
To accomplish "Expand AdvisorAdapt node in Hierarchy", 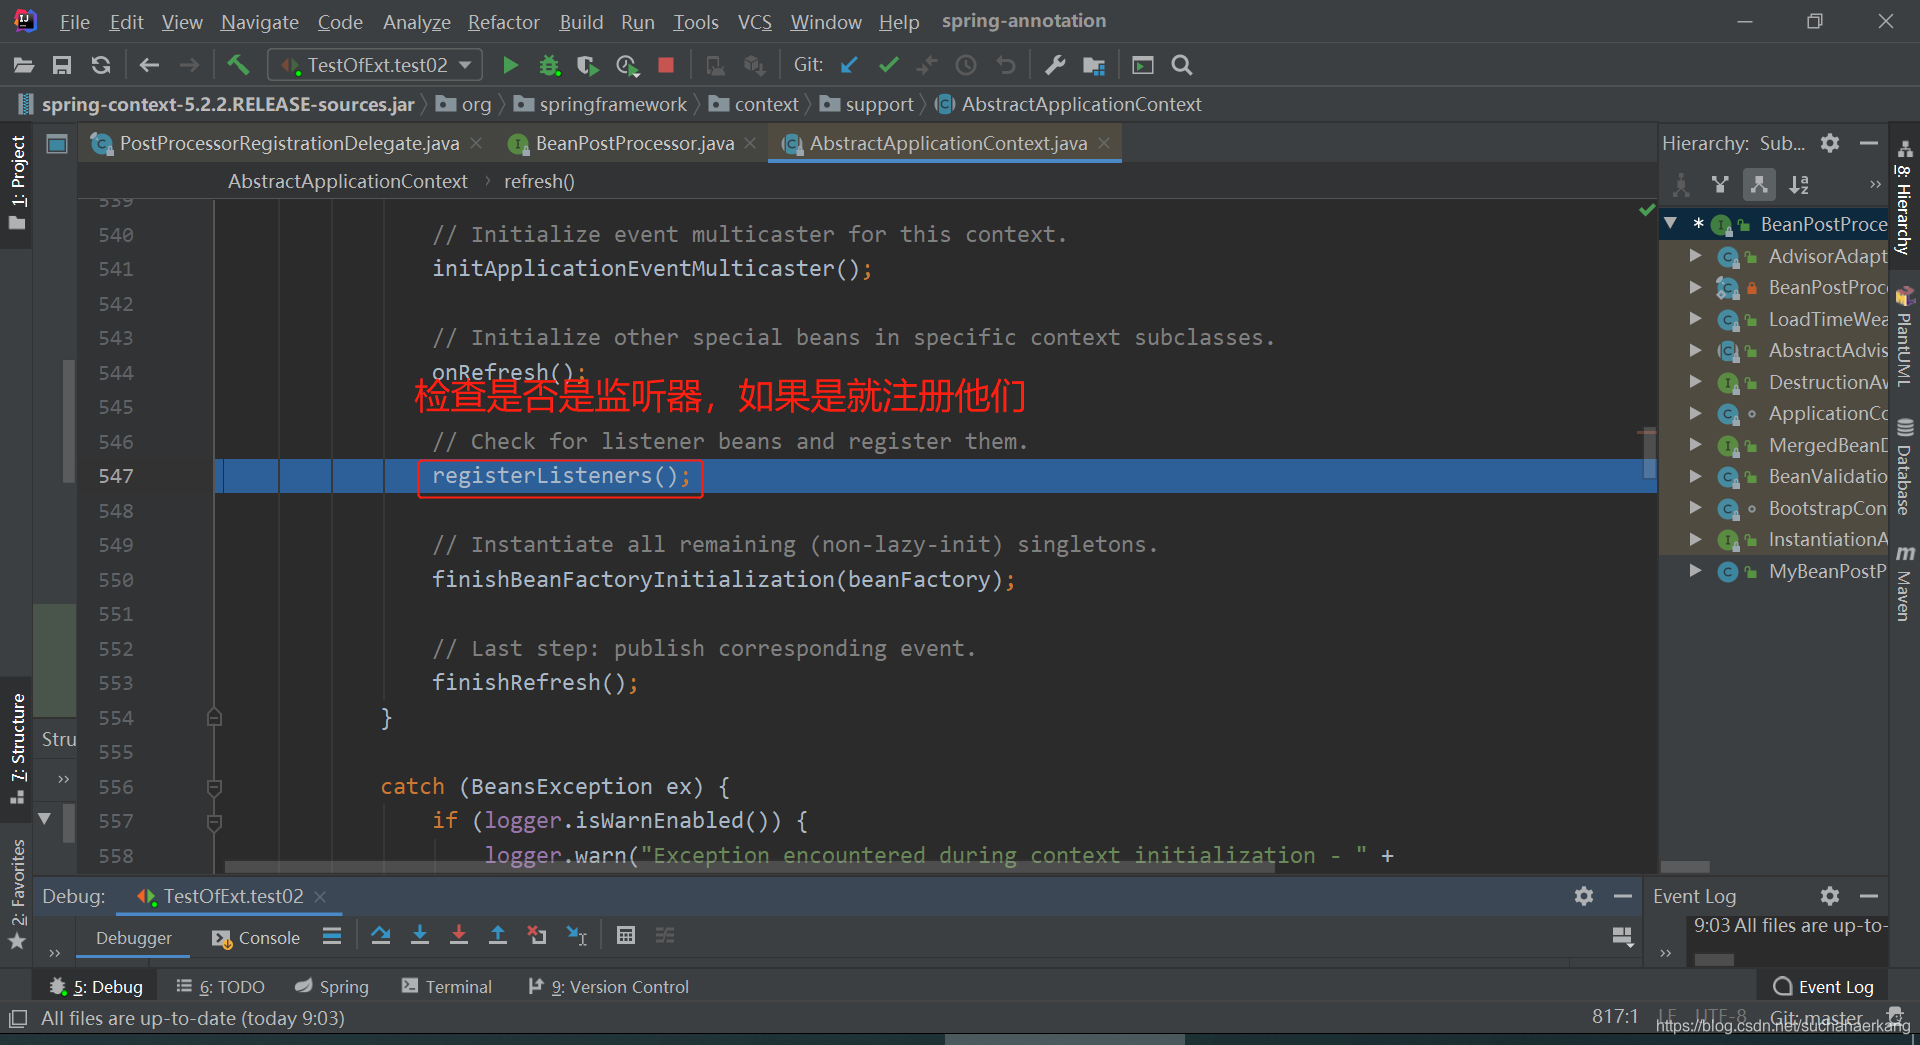I will pos(1695,256).
